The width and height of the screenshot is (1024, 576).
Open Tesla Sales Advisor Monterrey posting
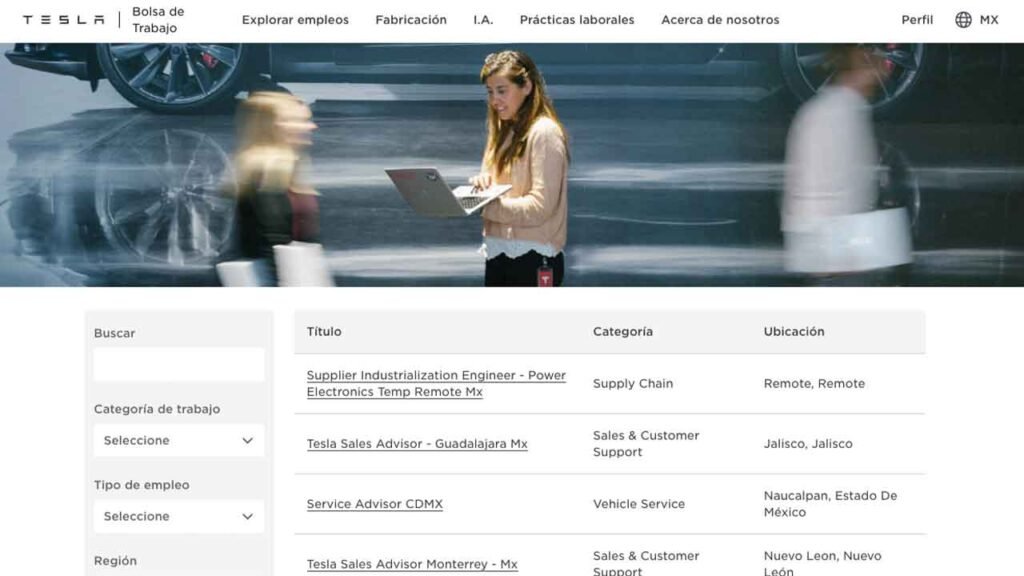coord(412,564)
